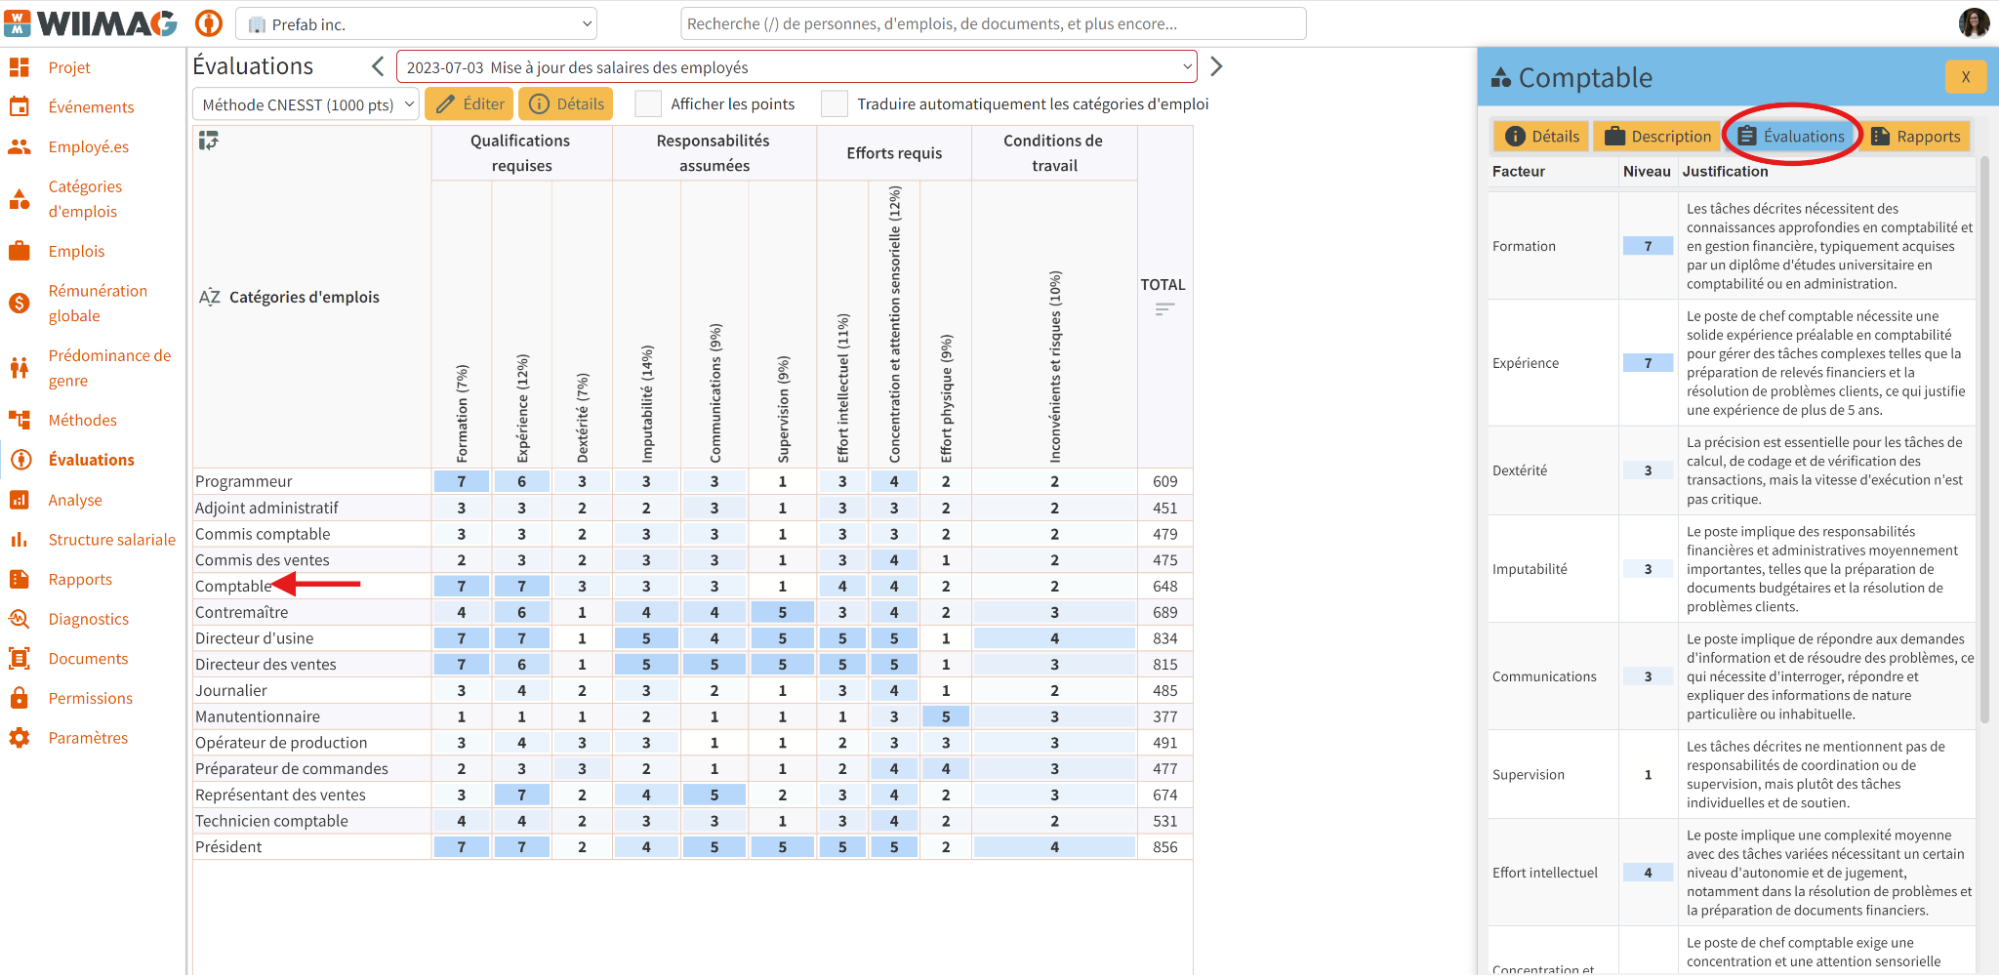Click the Comptable panel vertical scrollbar
Image resolution: width=1999 pixels, height=976 pixels.
coord(1984,440)
